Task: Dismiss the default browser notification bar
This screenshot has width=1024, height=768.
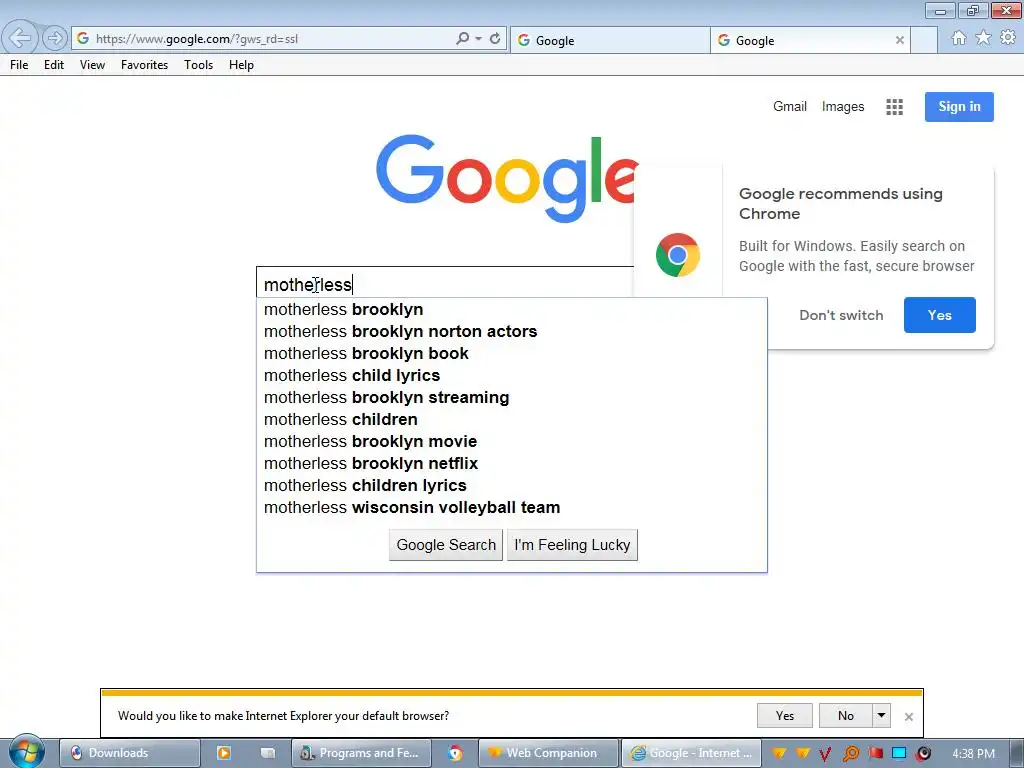Action: point(908,716)
